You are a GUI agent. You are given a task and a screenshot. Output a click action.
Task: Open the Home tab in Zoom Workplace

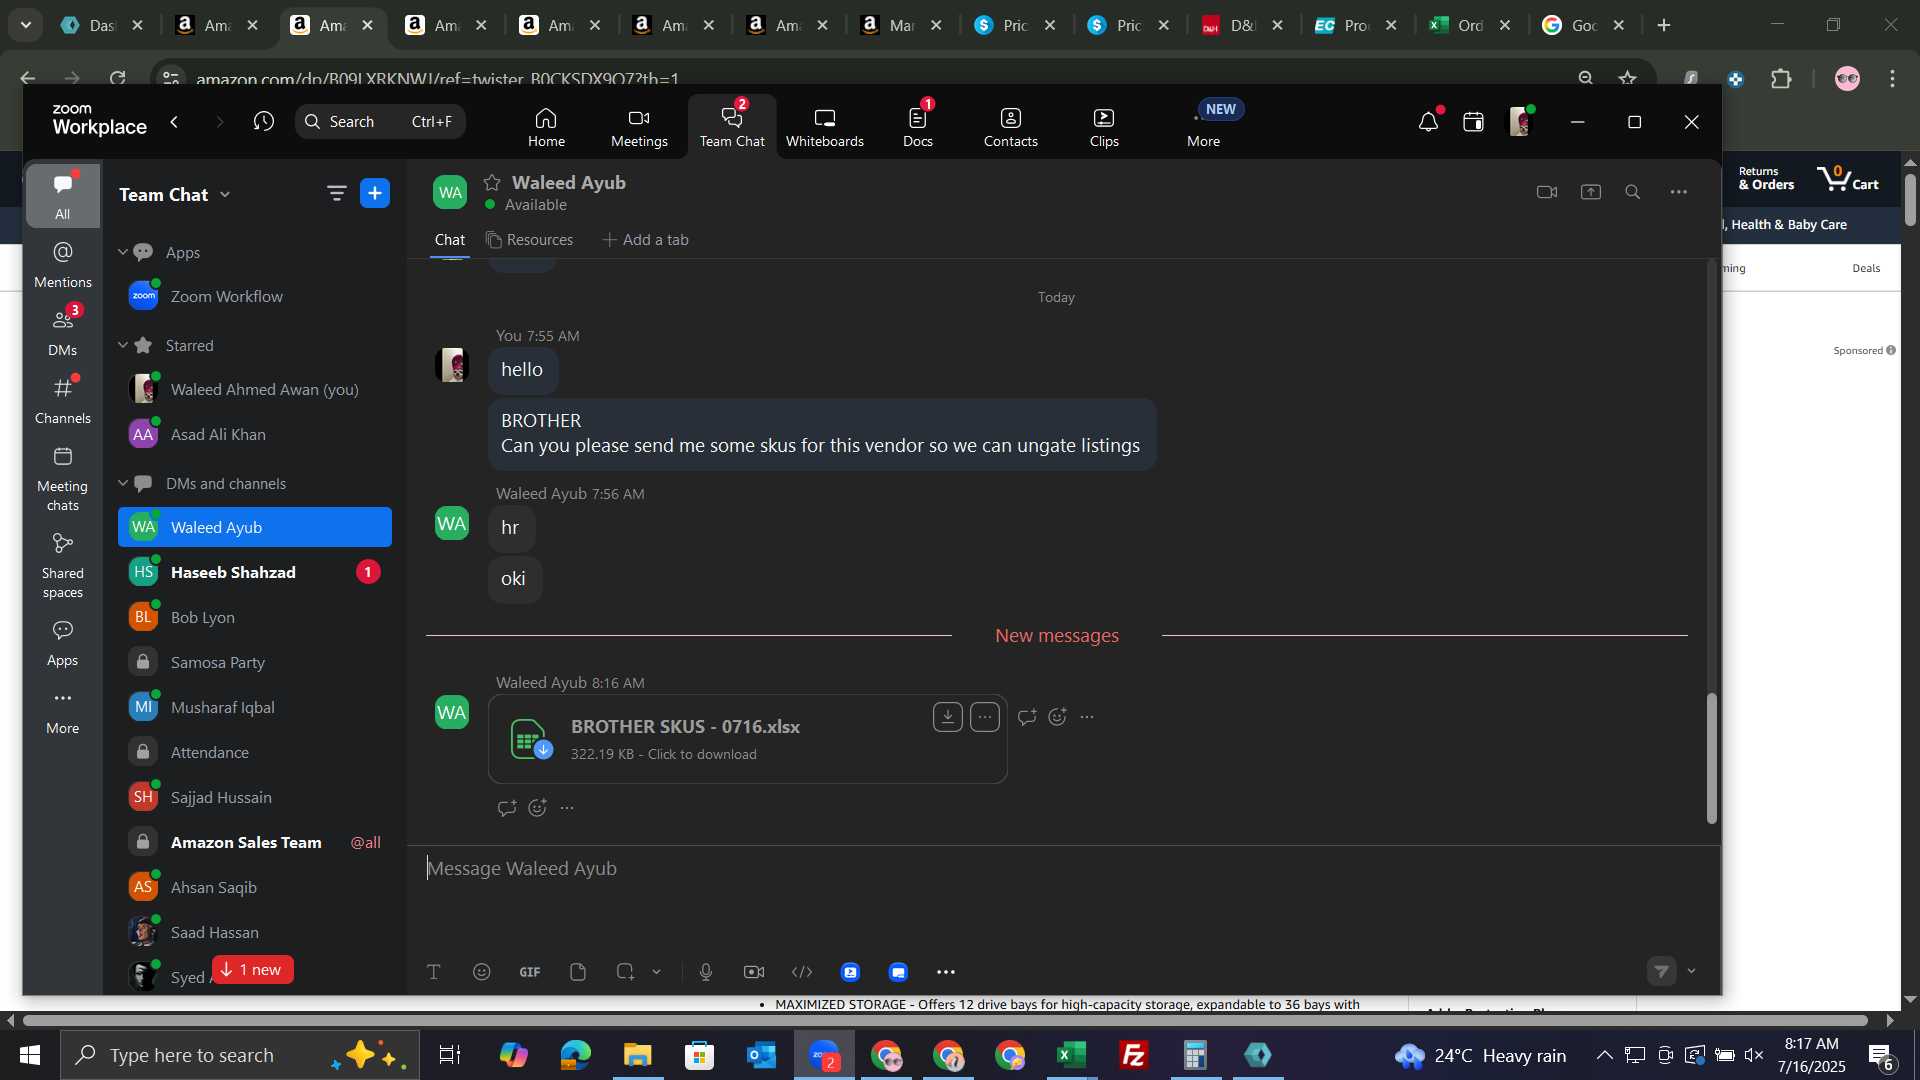tap(546, 127)
